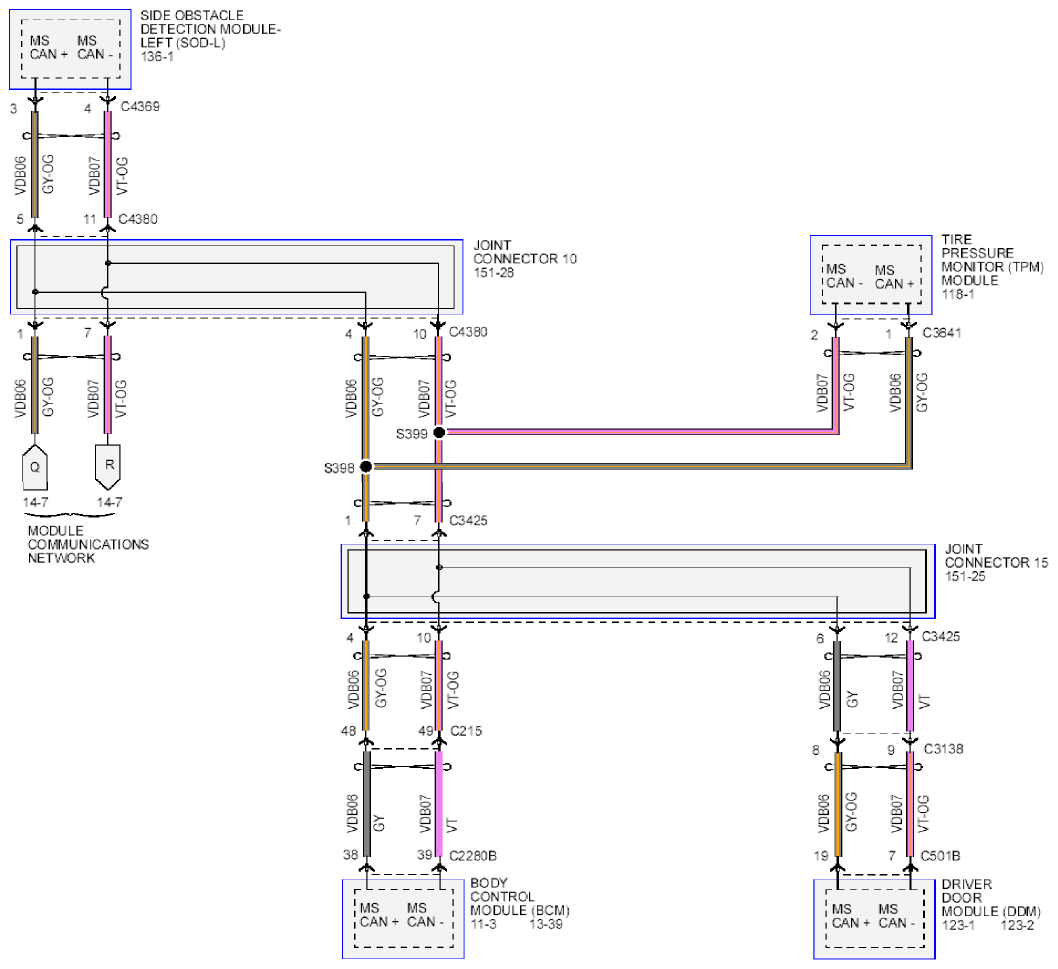Click the Joint Connector 15 box
Image resolution: width=1058 pixels, height=969 pixels.
(x=639, y=581)
